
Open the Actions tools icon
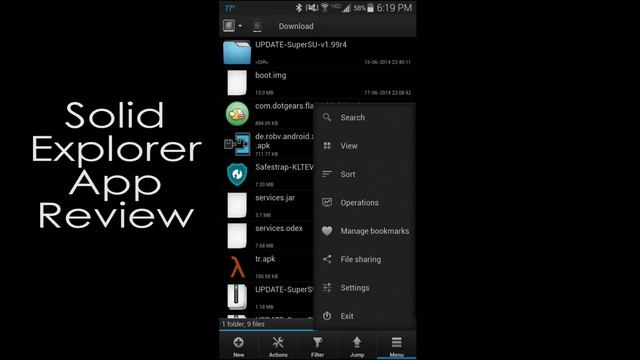[x=278, y=342]
